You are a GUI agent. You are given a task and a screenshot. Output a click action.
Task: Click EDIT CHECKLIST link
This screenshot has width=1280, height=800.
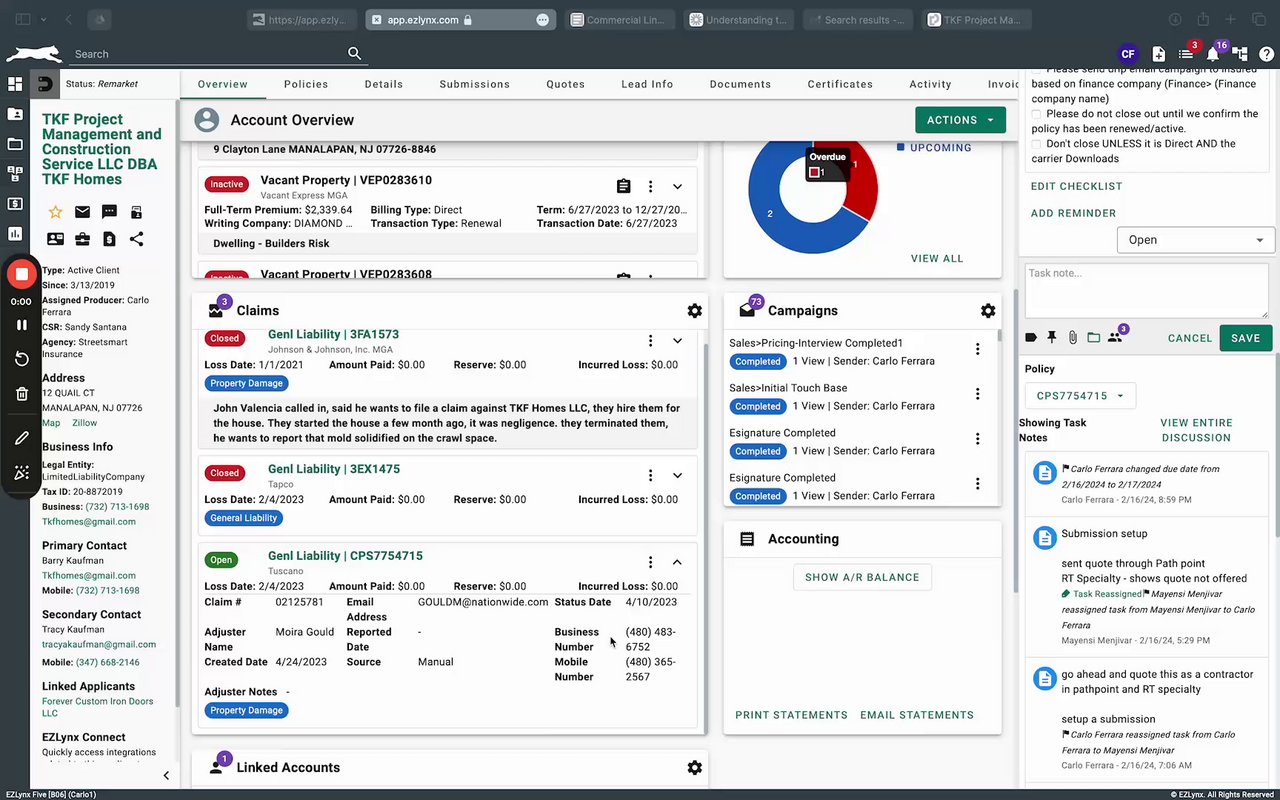tap(1077, 186)
